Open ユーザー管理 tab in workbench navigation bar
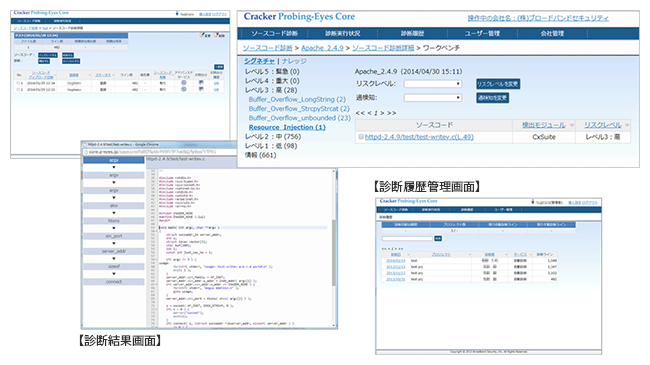Image resolution: width=650 pixels, height=365 pixels. [482, 33]
